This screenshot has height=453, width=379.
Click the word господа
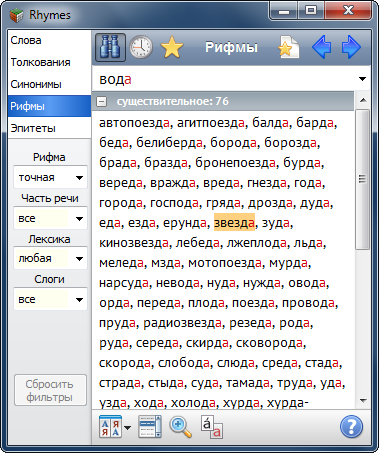click(175, 203)
